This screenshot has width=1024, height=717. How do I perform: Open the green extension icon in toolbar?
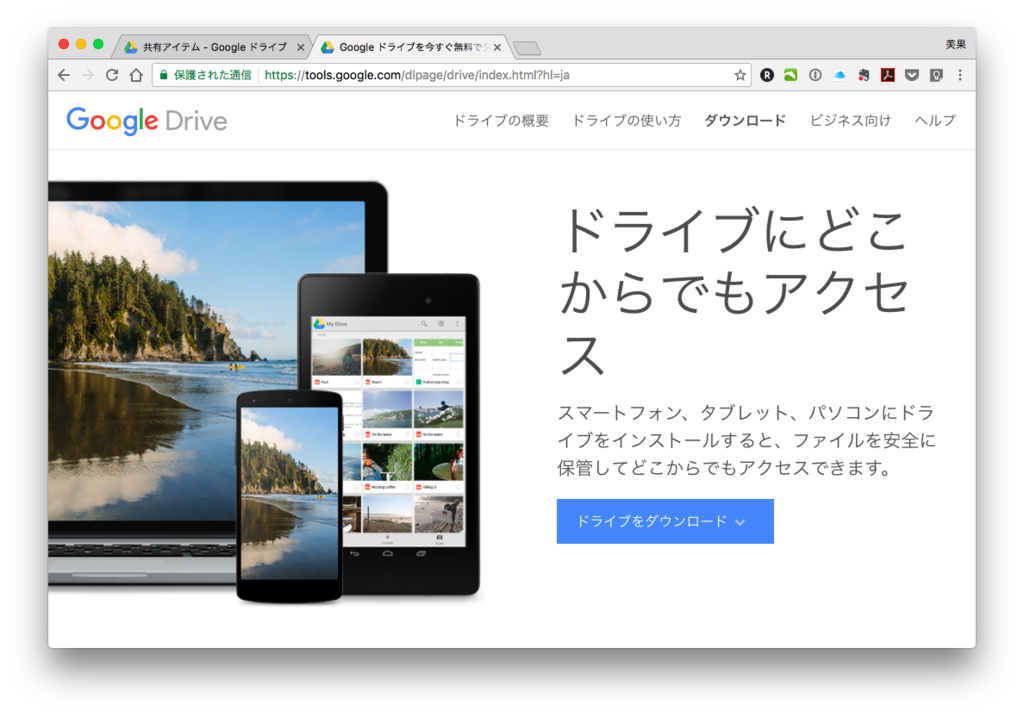pyautogui.click(x=791, y=75)
